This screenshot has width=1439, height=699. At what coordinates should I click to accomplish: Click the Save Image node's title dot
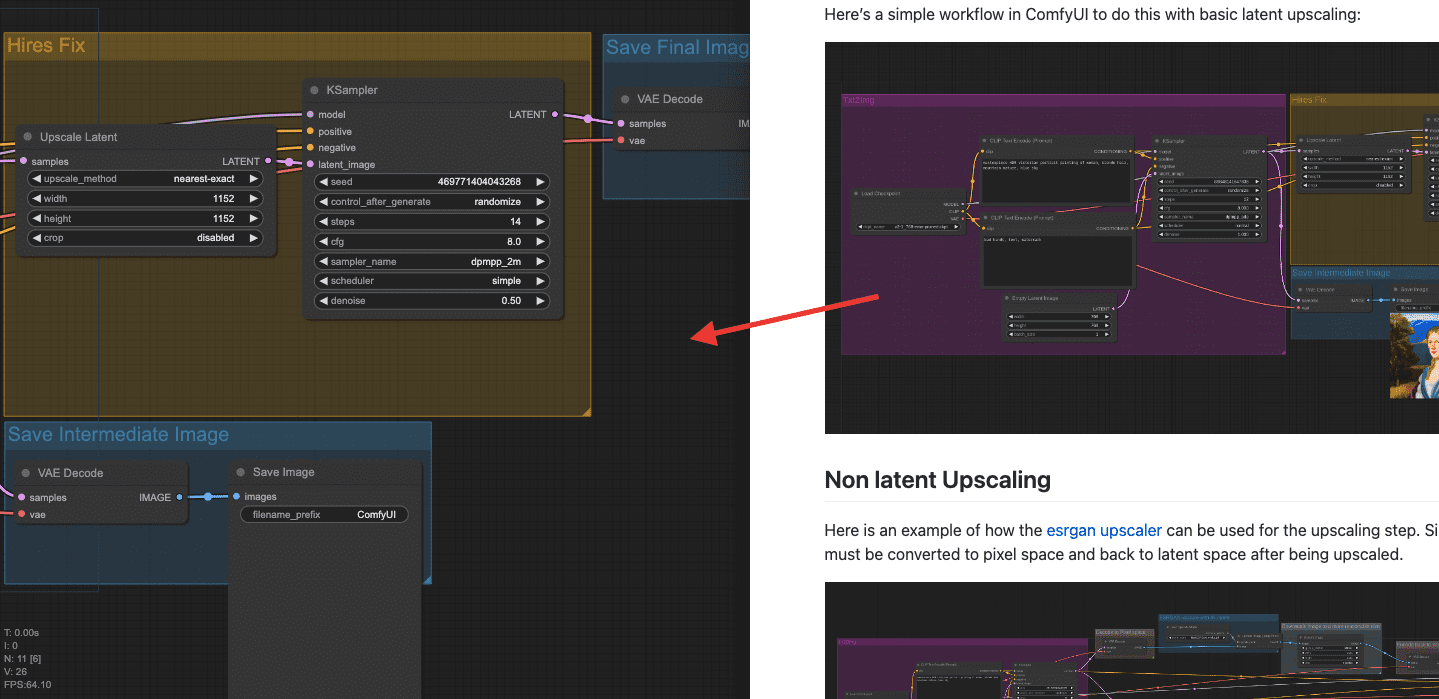240,472
